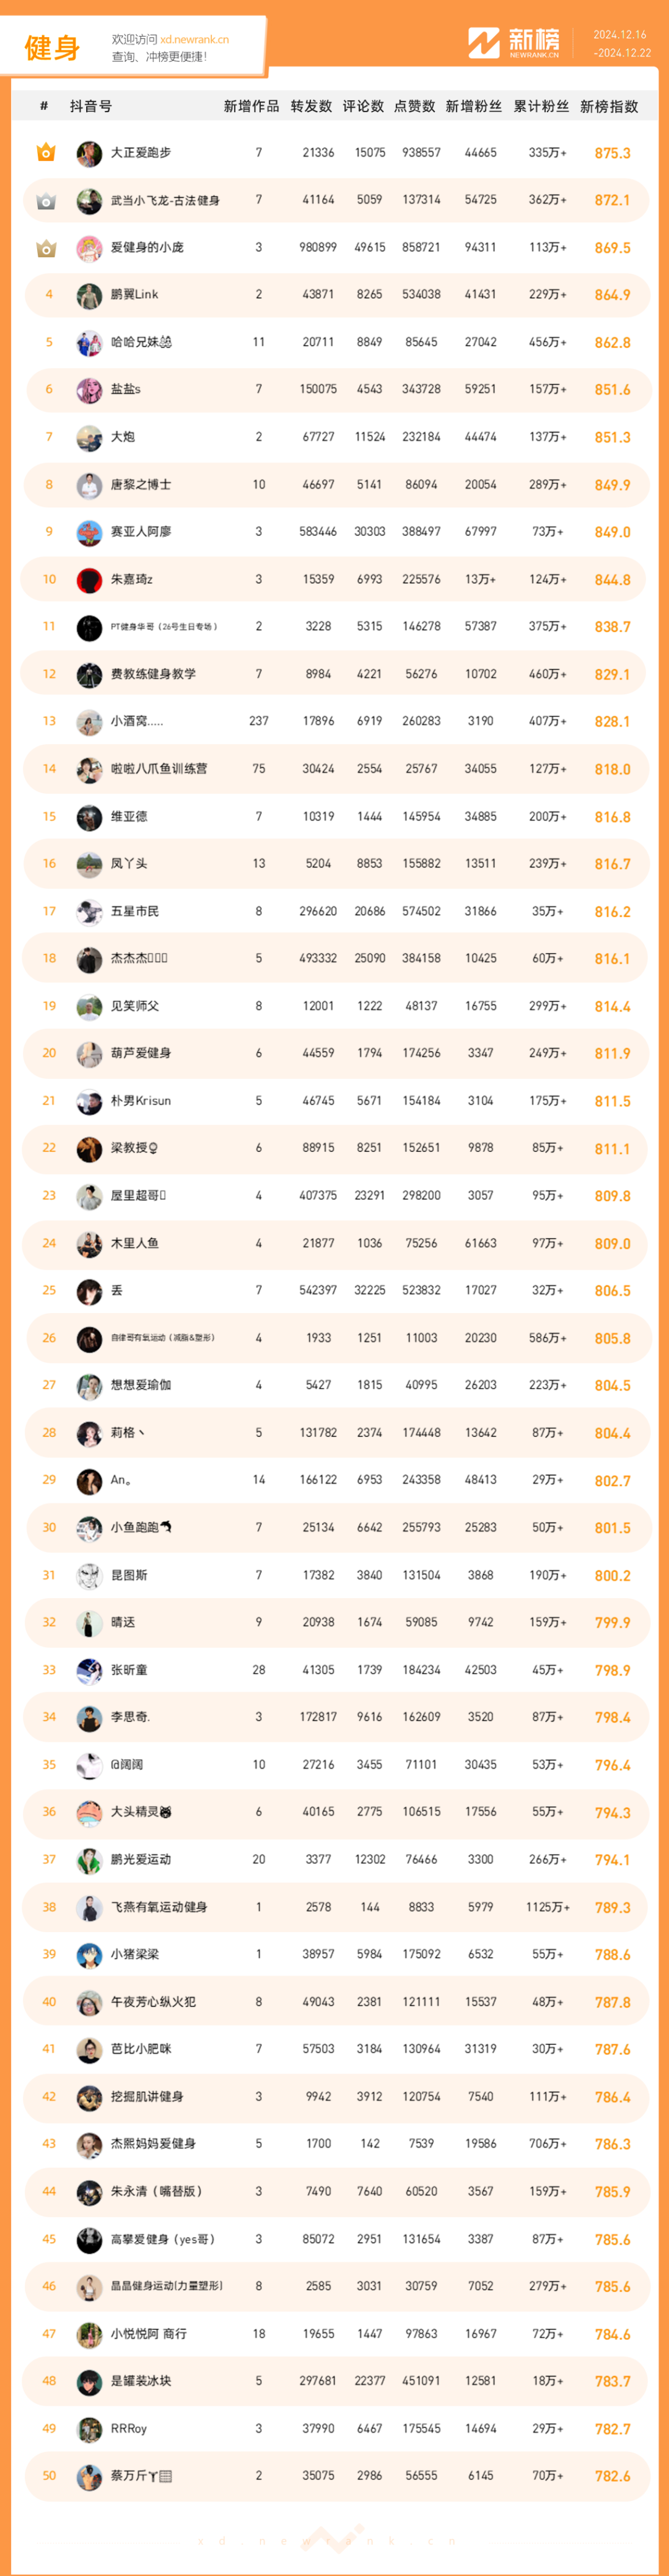
Task: Click the 累计粉丝 column header
Action: (541, 106)
